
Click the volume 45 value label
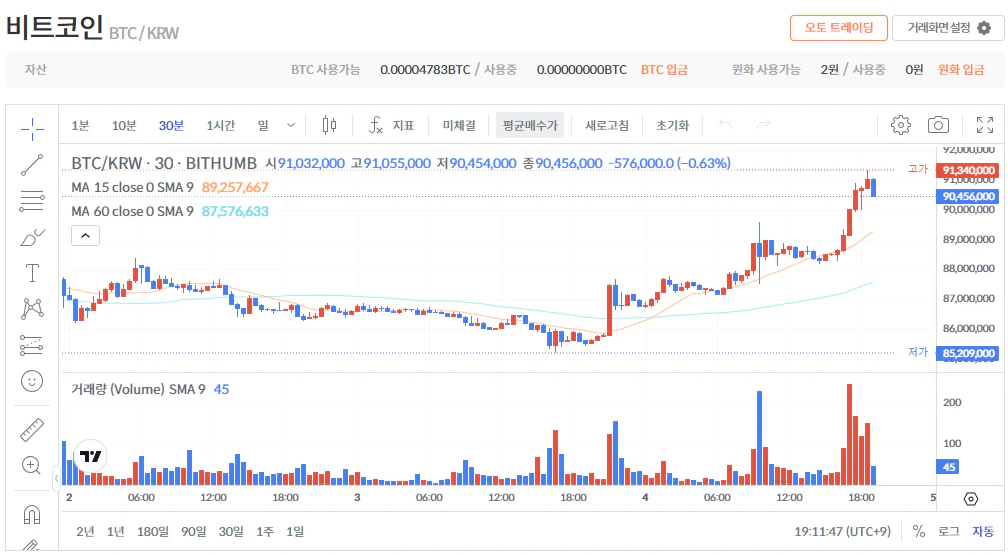click(x=949, y=467)
